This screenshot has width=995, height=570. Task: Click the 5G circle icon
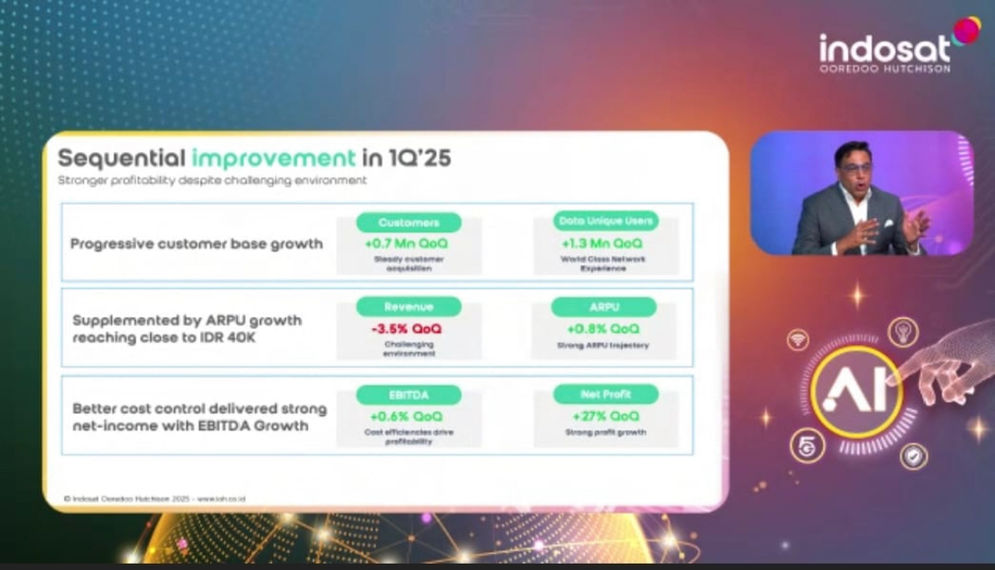pyautogui.click(x=807, y=446)
